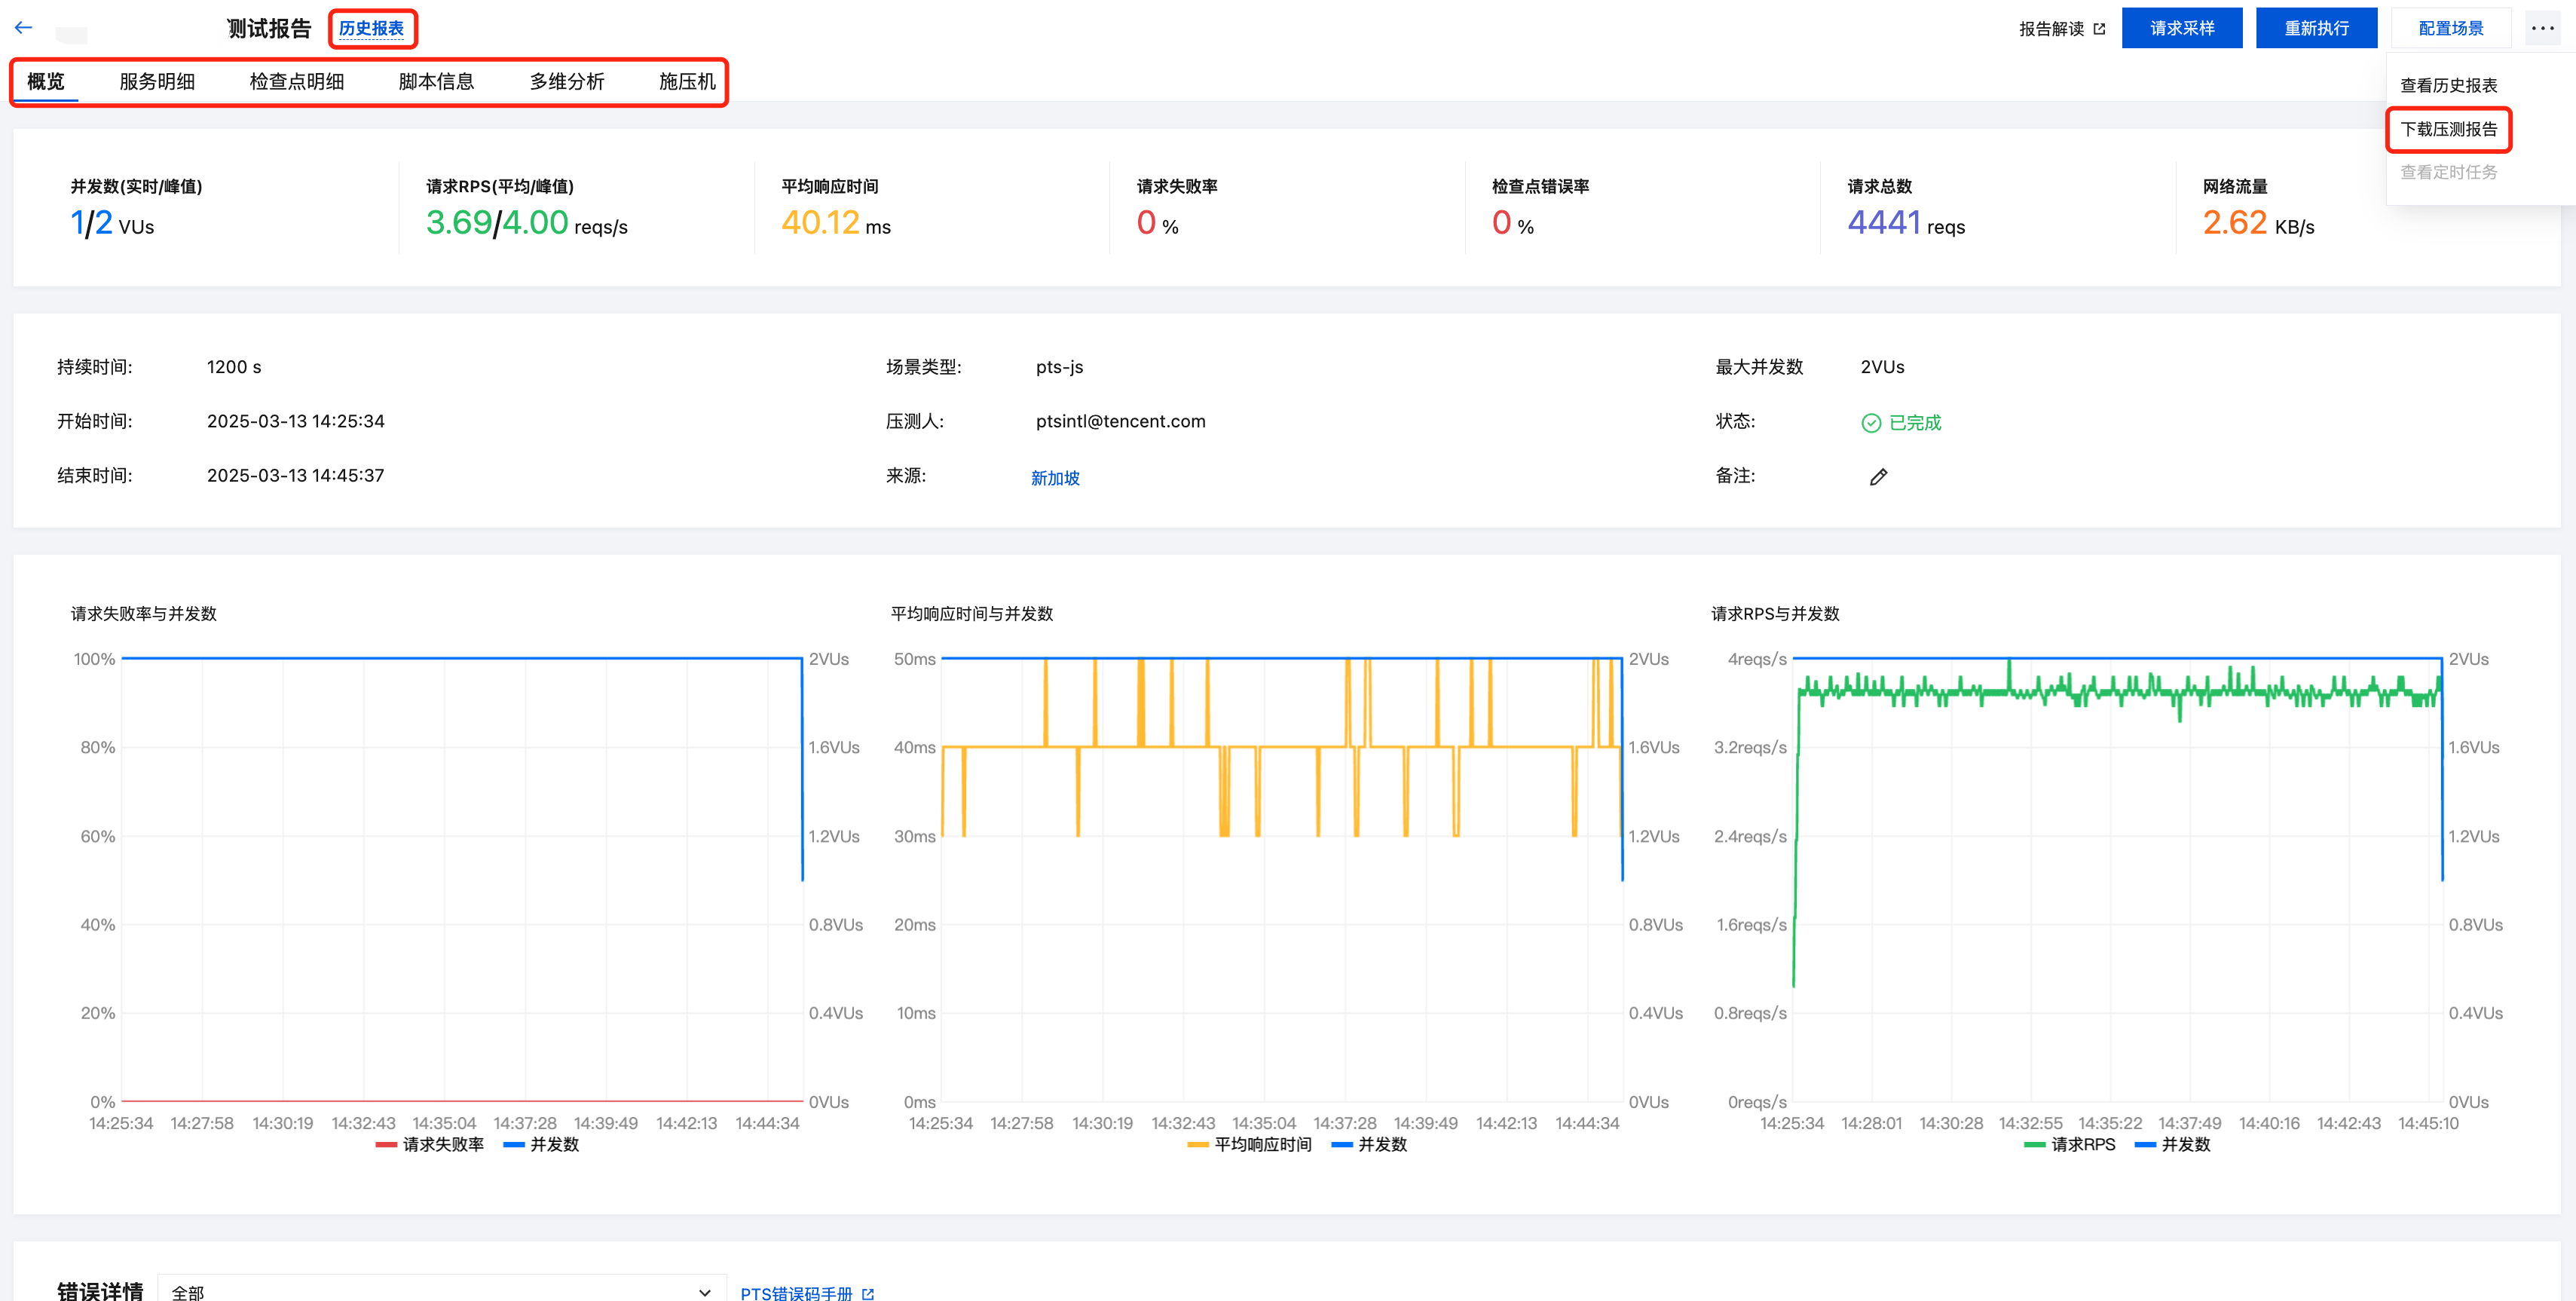
Task: Choose 查看历史报表 from the menu
Action: click(x=2448, y=86)
